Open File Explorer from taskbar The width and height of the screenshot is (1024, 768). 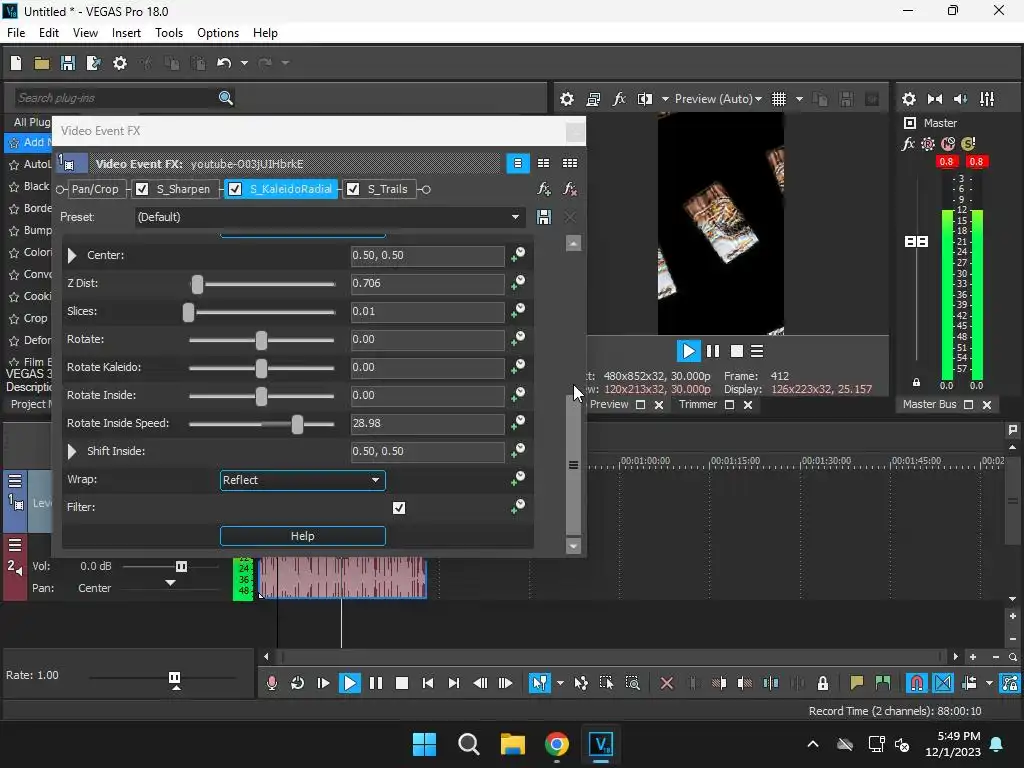click(x=513, y=744)
